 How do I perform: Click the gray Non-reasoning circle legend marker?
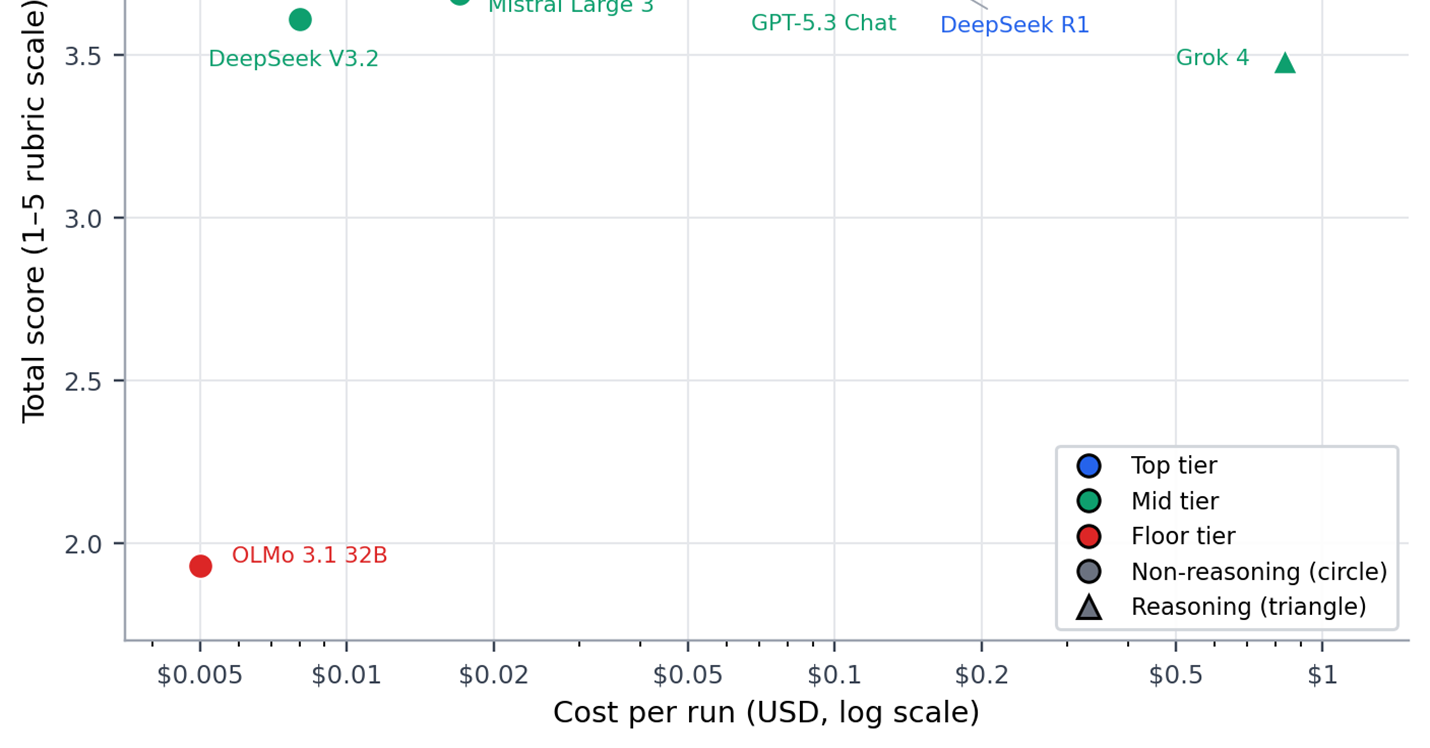point(1088,572)
